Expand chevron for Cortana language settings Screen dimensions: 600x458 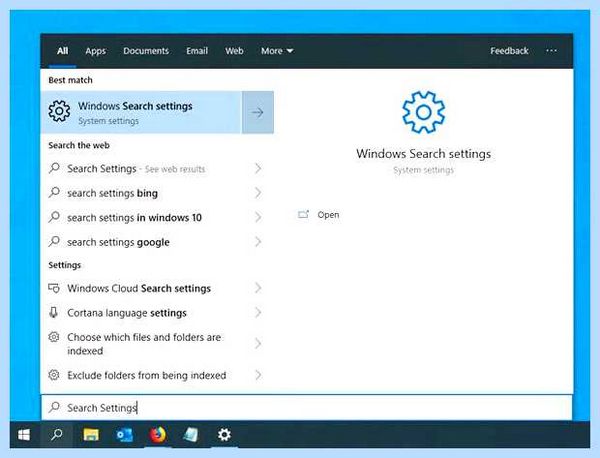tap(258, 313)
